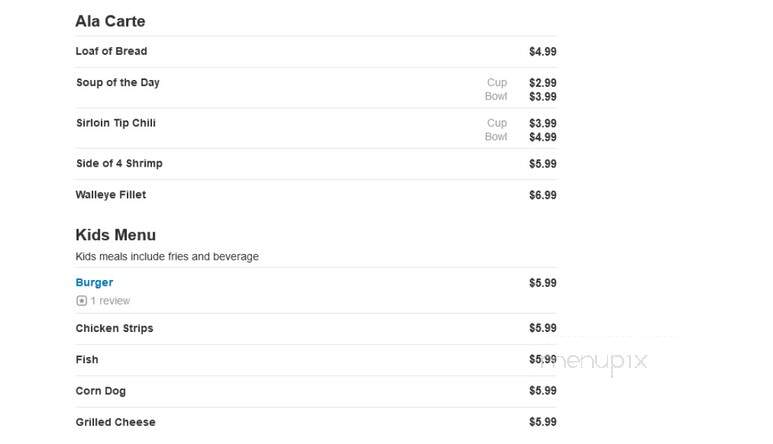The image size is (773, 444).
Task: Select the Chicken Strips kids item
Action: 114,328
